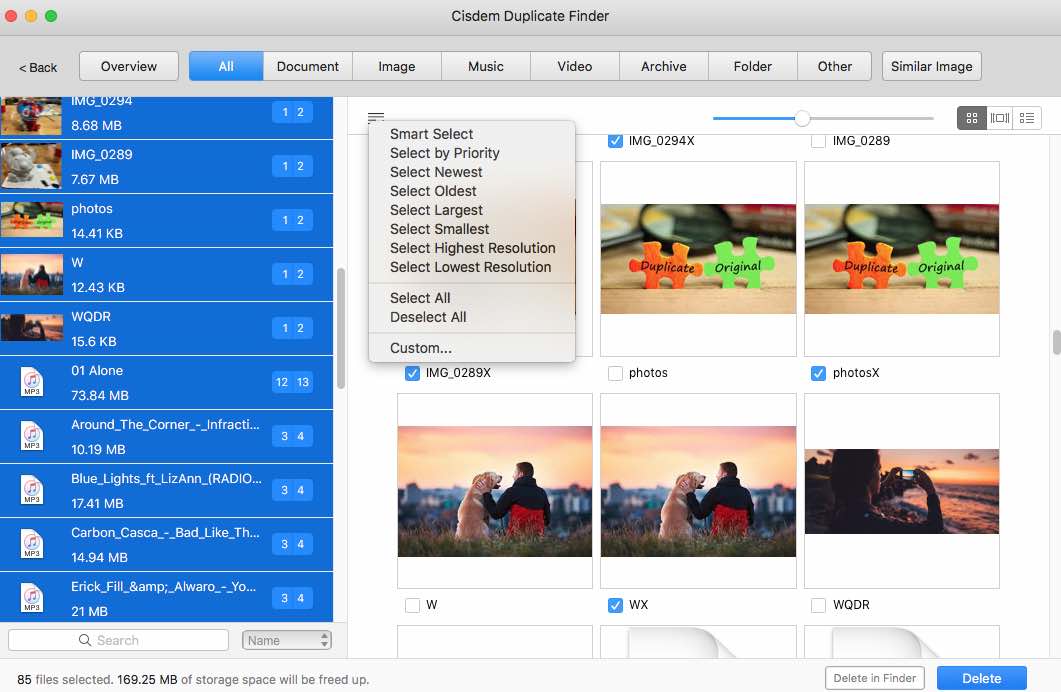Switch to the Music tab
Screen dimensions: 1061x692
(x=486, y=66)
